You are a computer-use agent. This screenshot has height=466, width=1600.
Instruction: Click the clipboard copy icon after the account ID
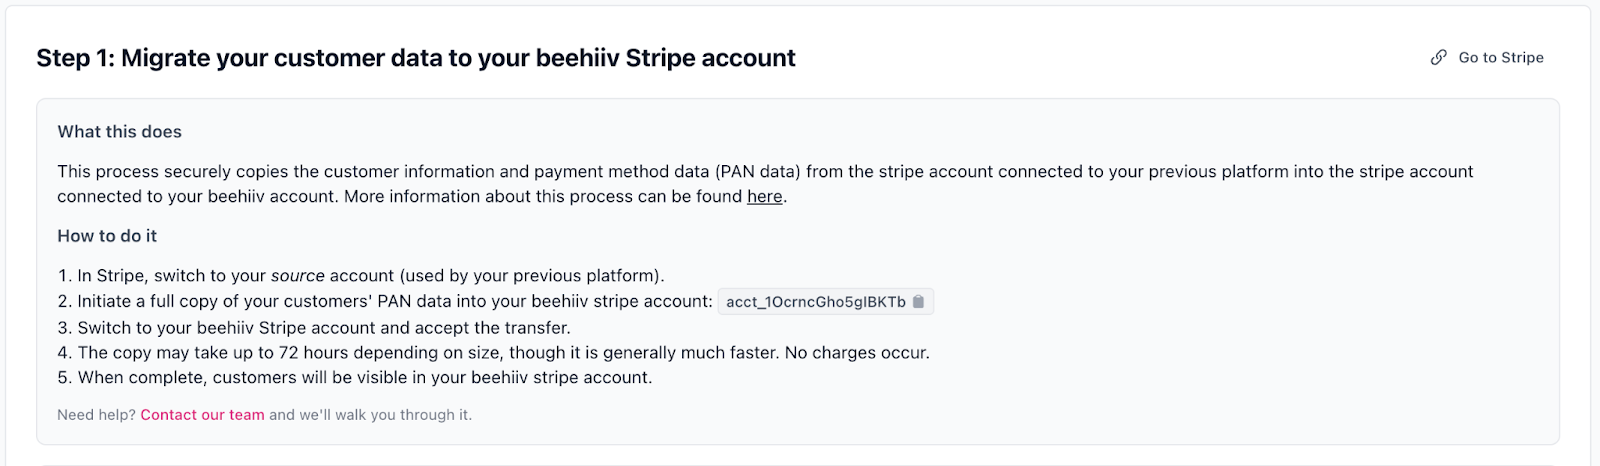(x=919, y=302)
